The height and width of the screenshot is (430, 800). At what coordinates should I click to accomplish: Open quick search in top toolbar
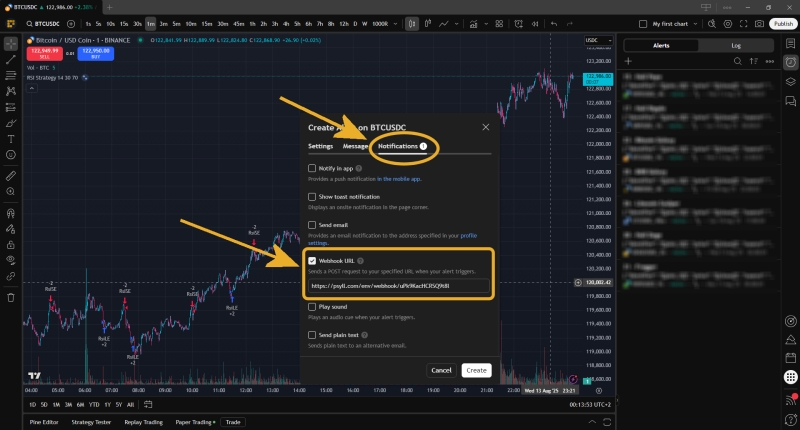click(x=712, y=24)
